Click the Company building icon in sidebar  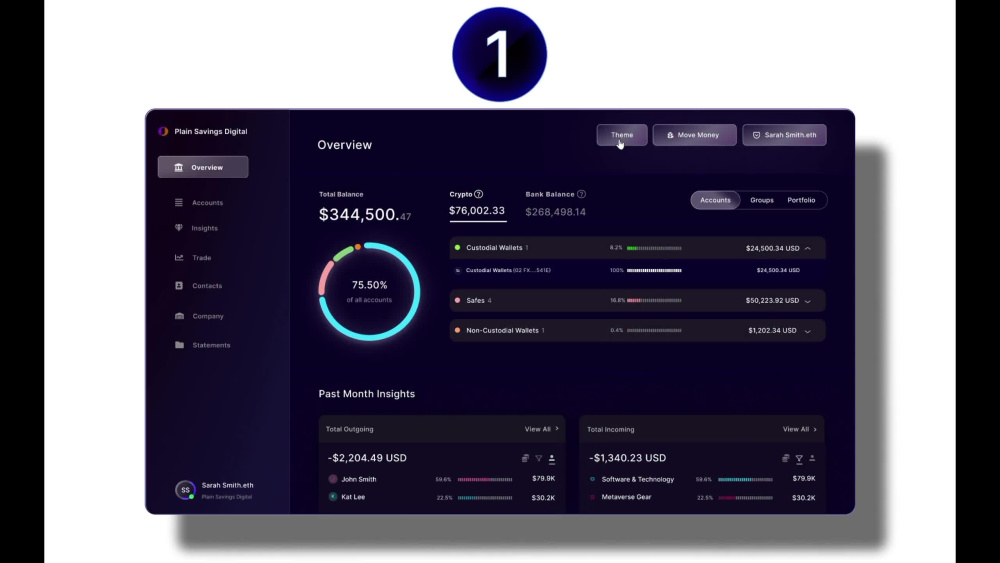(179, 316)
